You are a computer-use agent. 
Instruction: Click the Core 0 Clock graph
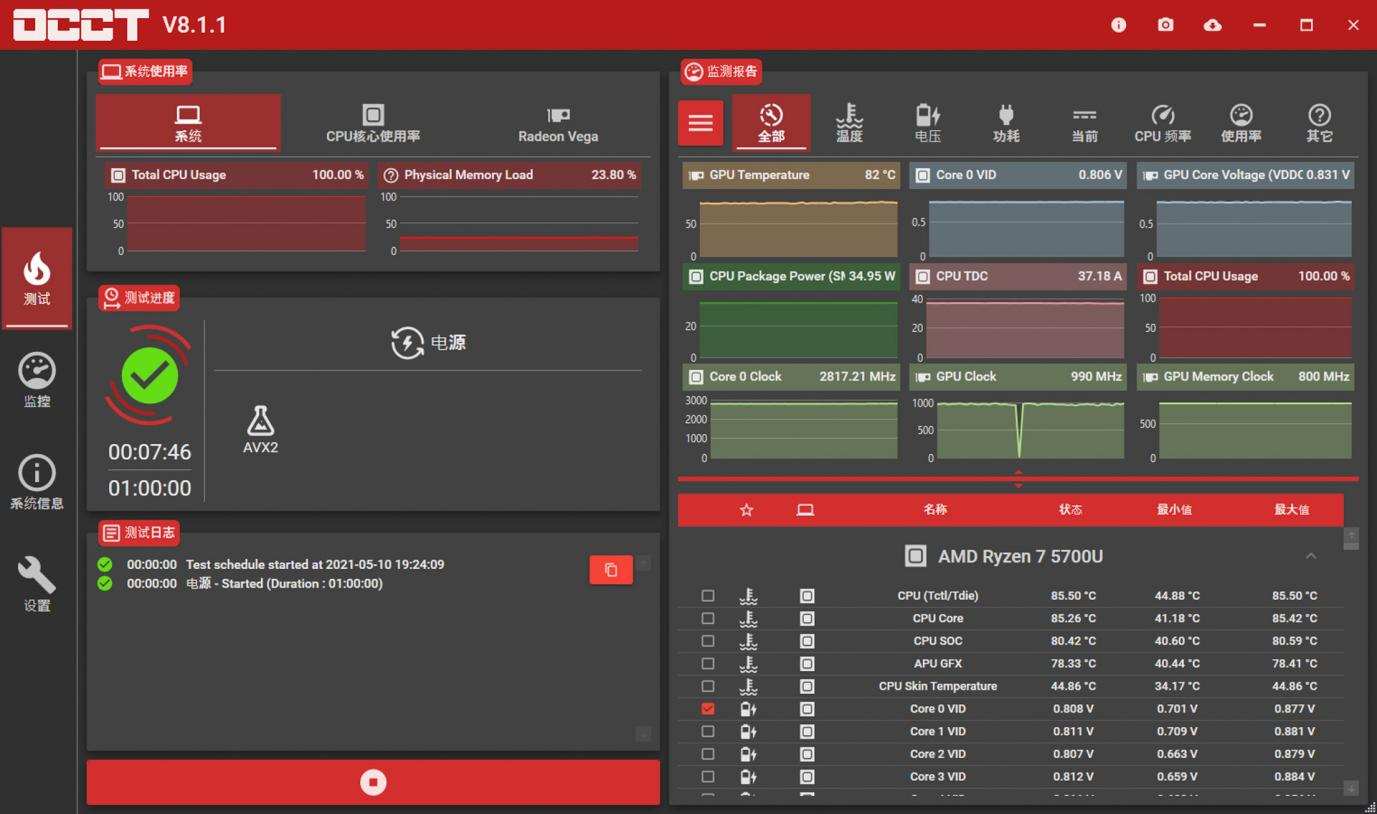pyautogui.click(x=791, y=426)
